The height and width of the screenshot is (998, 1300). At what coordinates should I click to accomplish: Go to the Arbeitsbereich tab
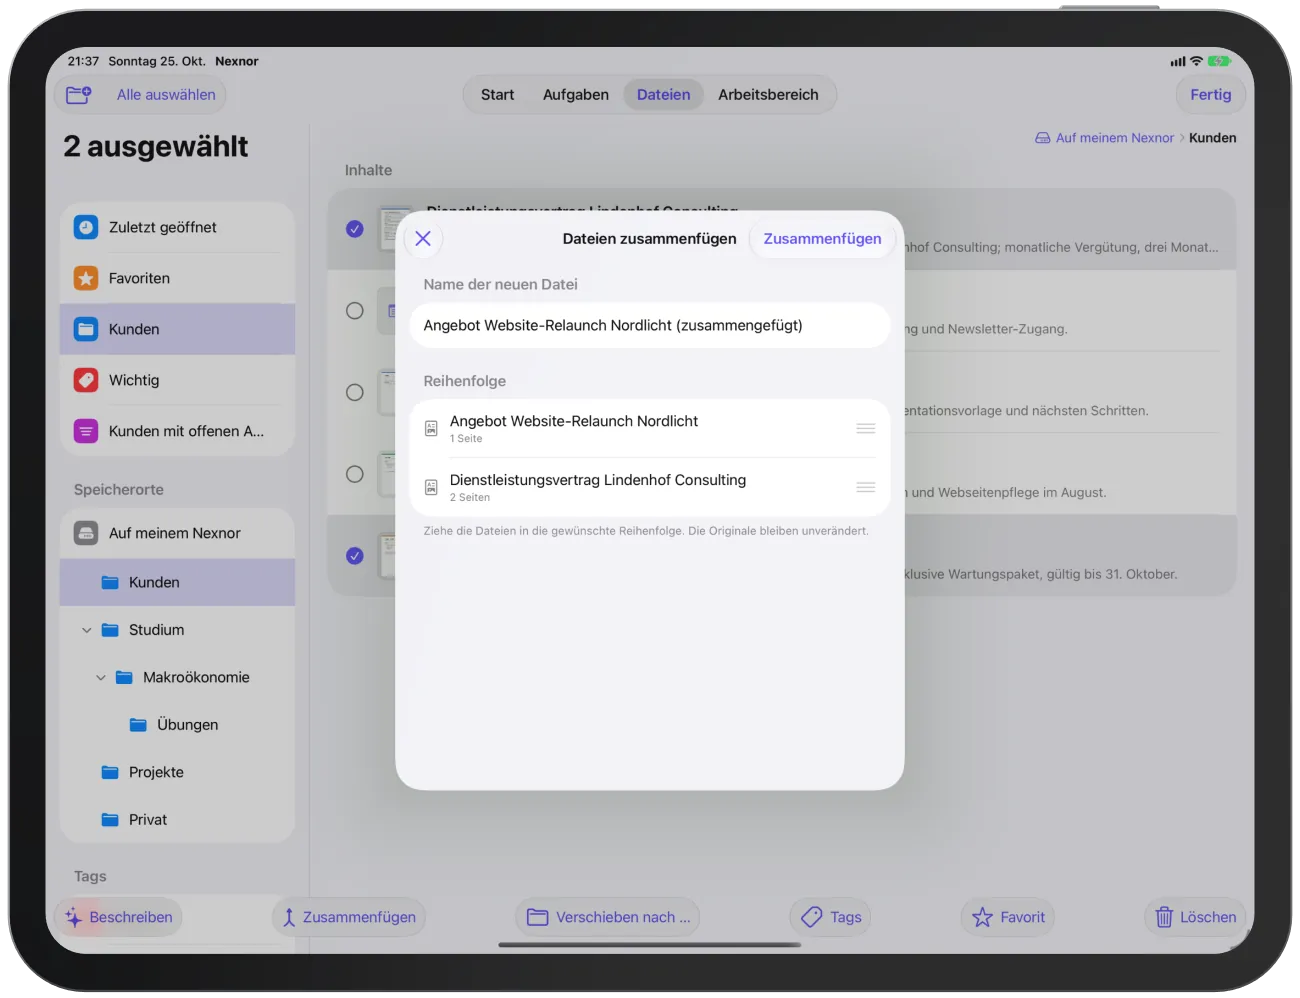click(768, 95)
